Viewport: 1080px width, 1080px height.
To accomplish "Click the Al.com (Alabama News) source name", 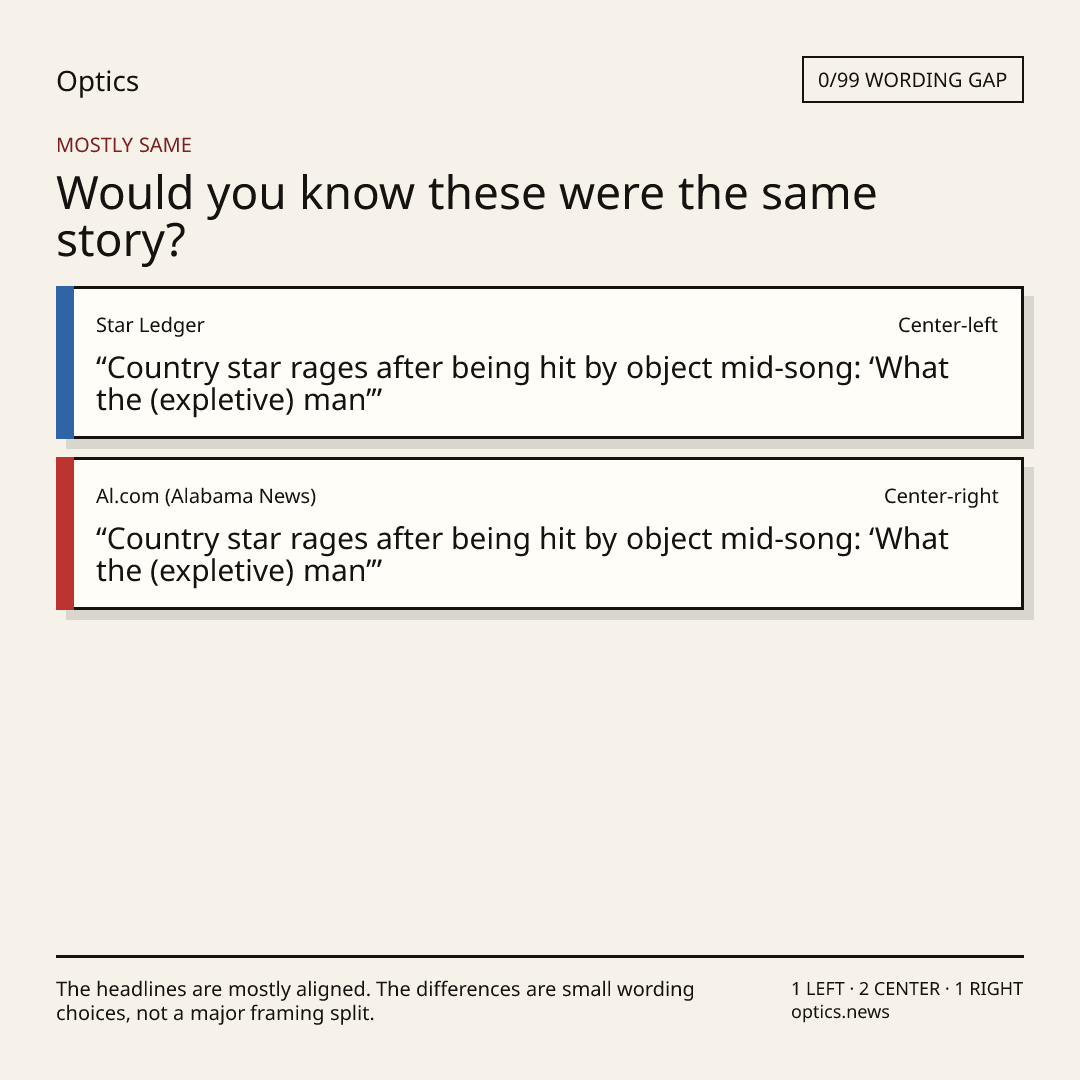I will [x=206, y=496].
